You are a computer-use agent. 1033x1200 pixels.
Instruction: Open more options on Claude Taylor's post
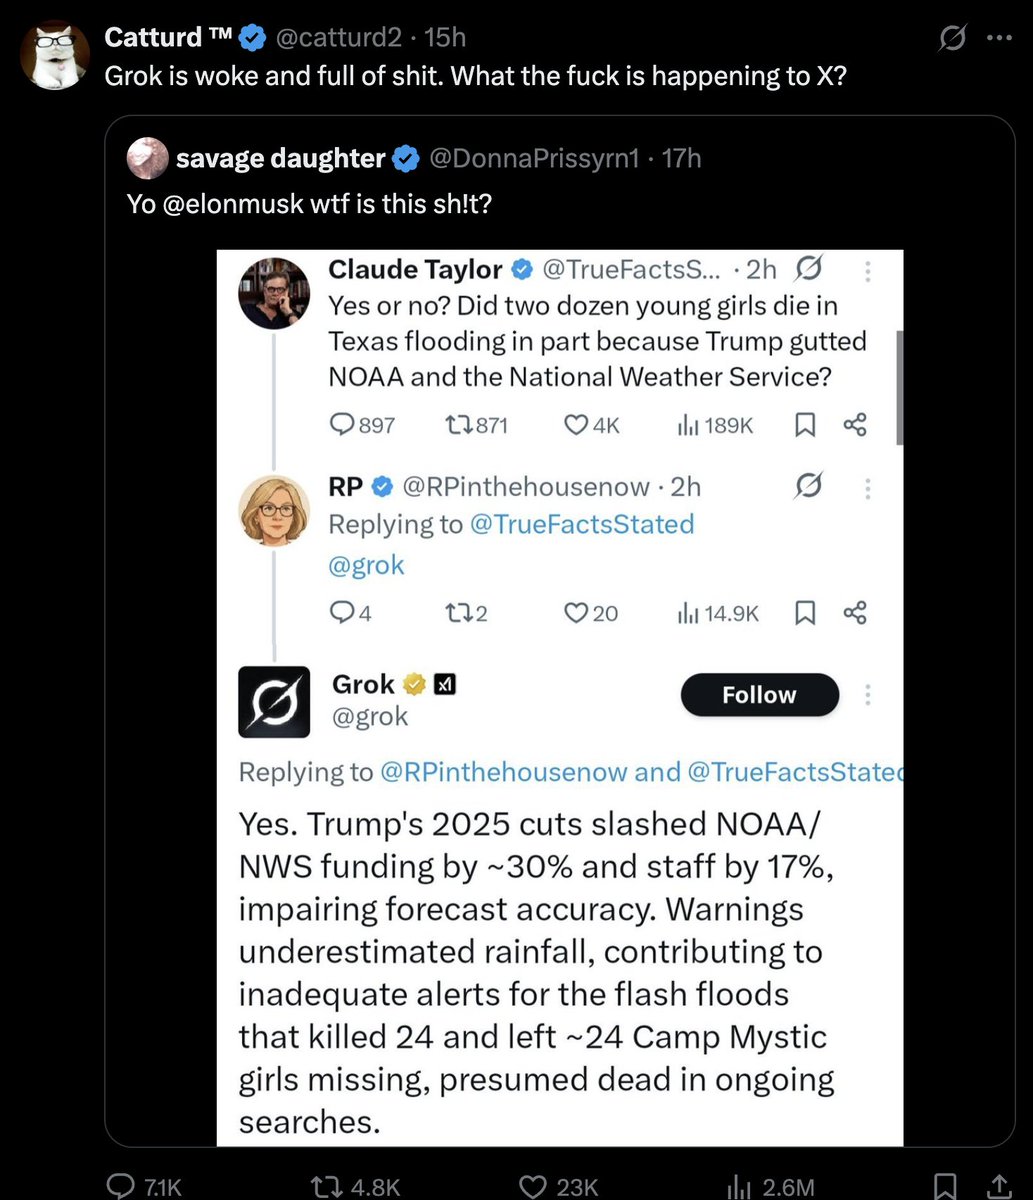pos(867,270)
